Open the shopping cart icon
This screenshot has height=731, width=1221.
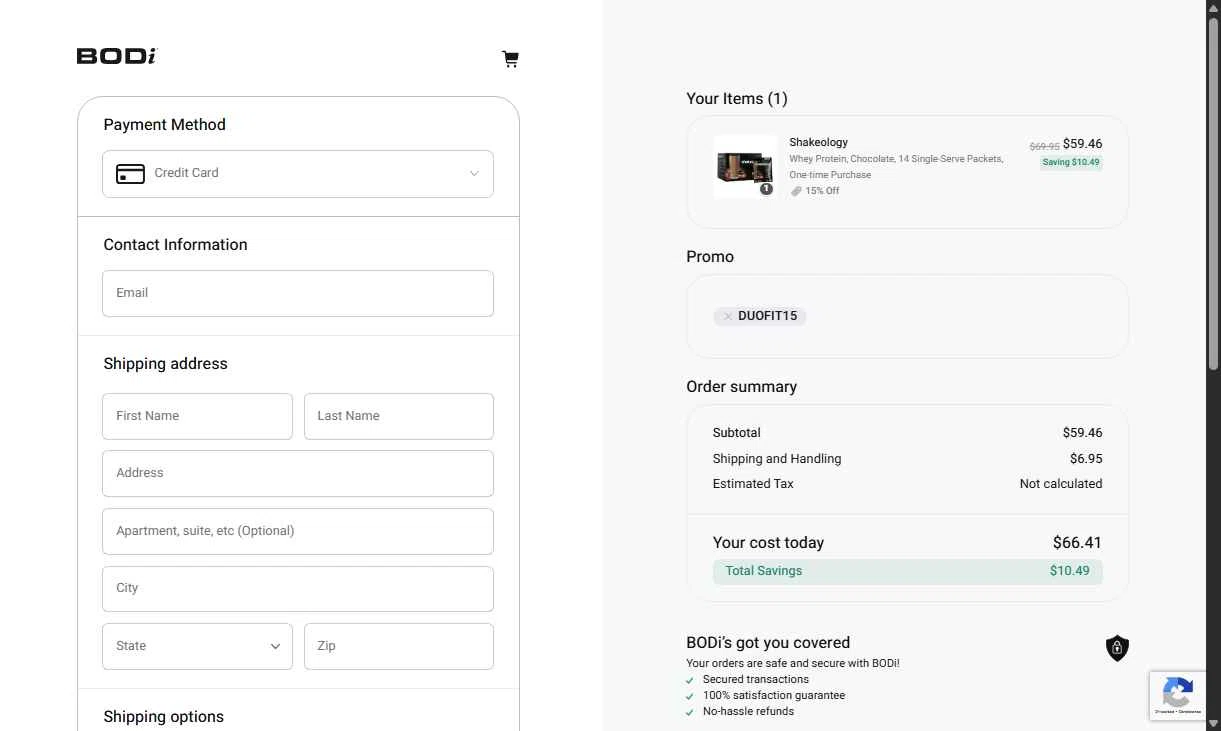point(510,59)
